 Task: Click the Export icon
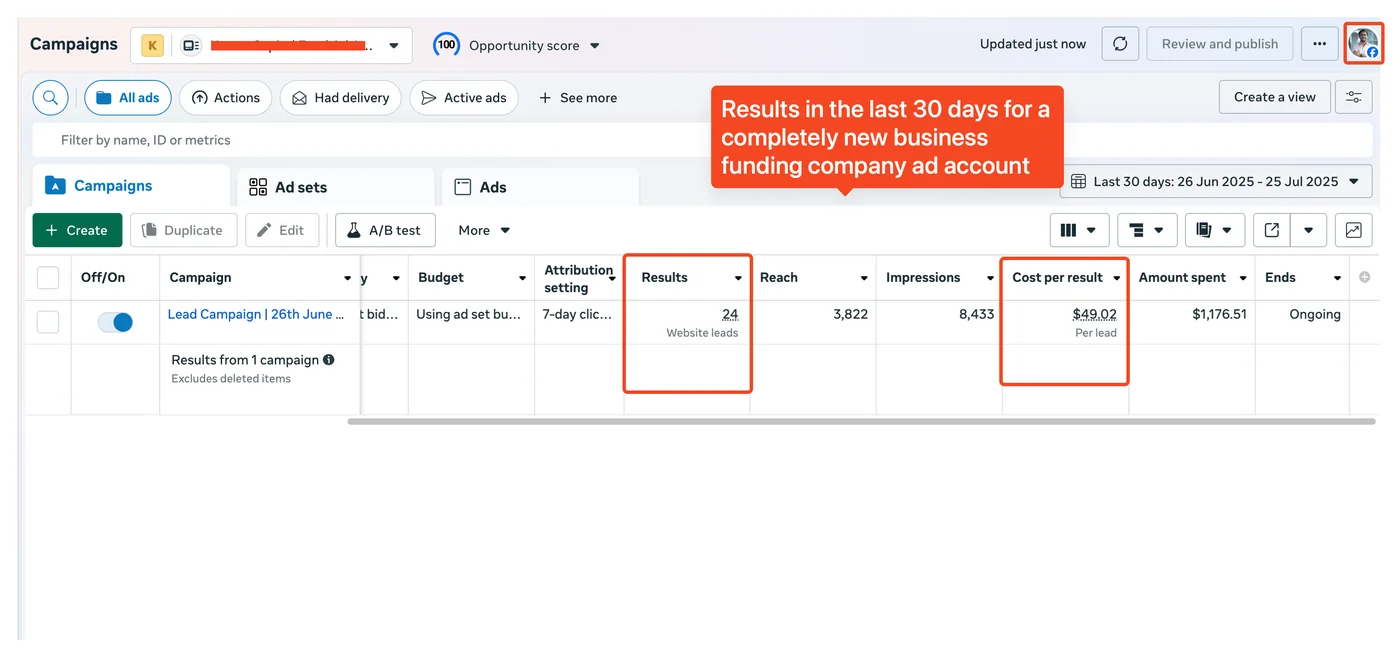(1271, 230)
